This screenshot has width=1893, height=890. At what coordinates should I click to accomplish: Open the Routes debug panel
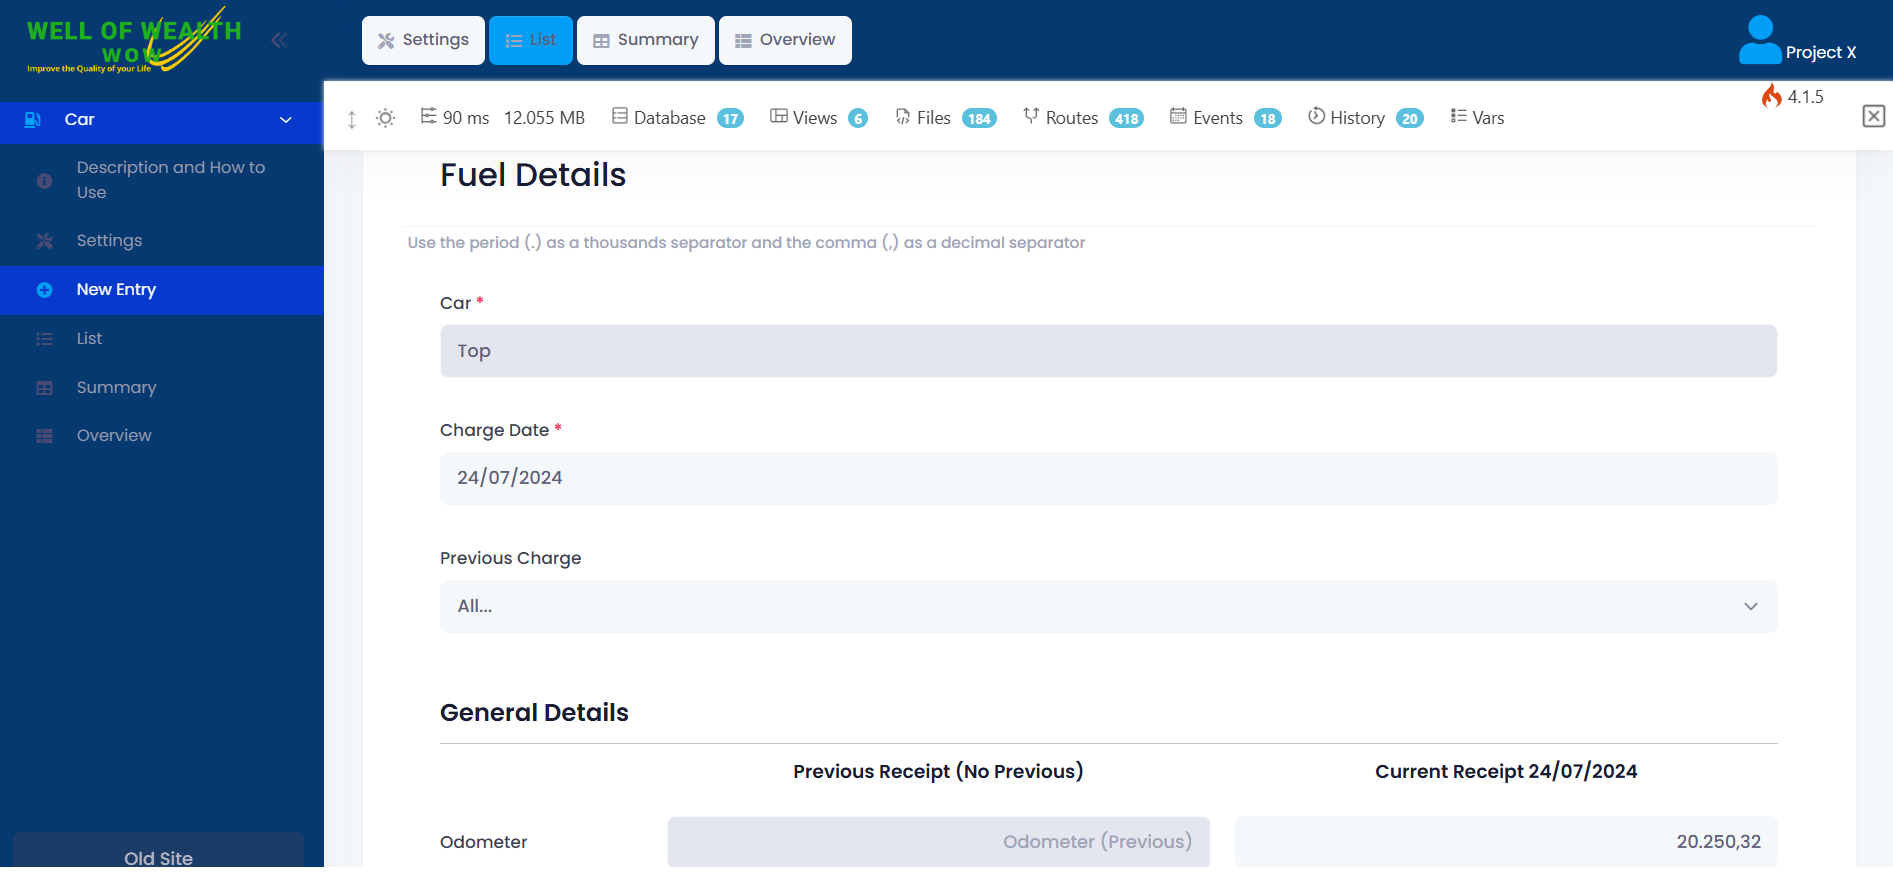(x=1083, y=118)
